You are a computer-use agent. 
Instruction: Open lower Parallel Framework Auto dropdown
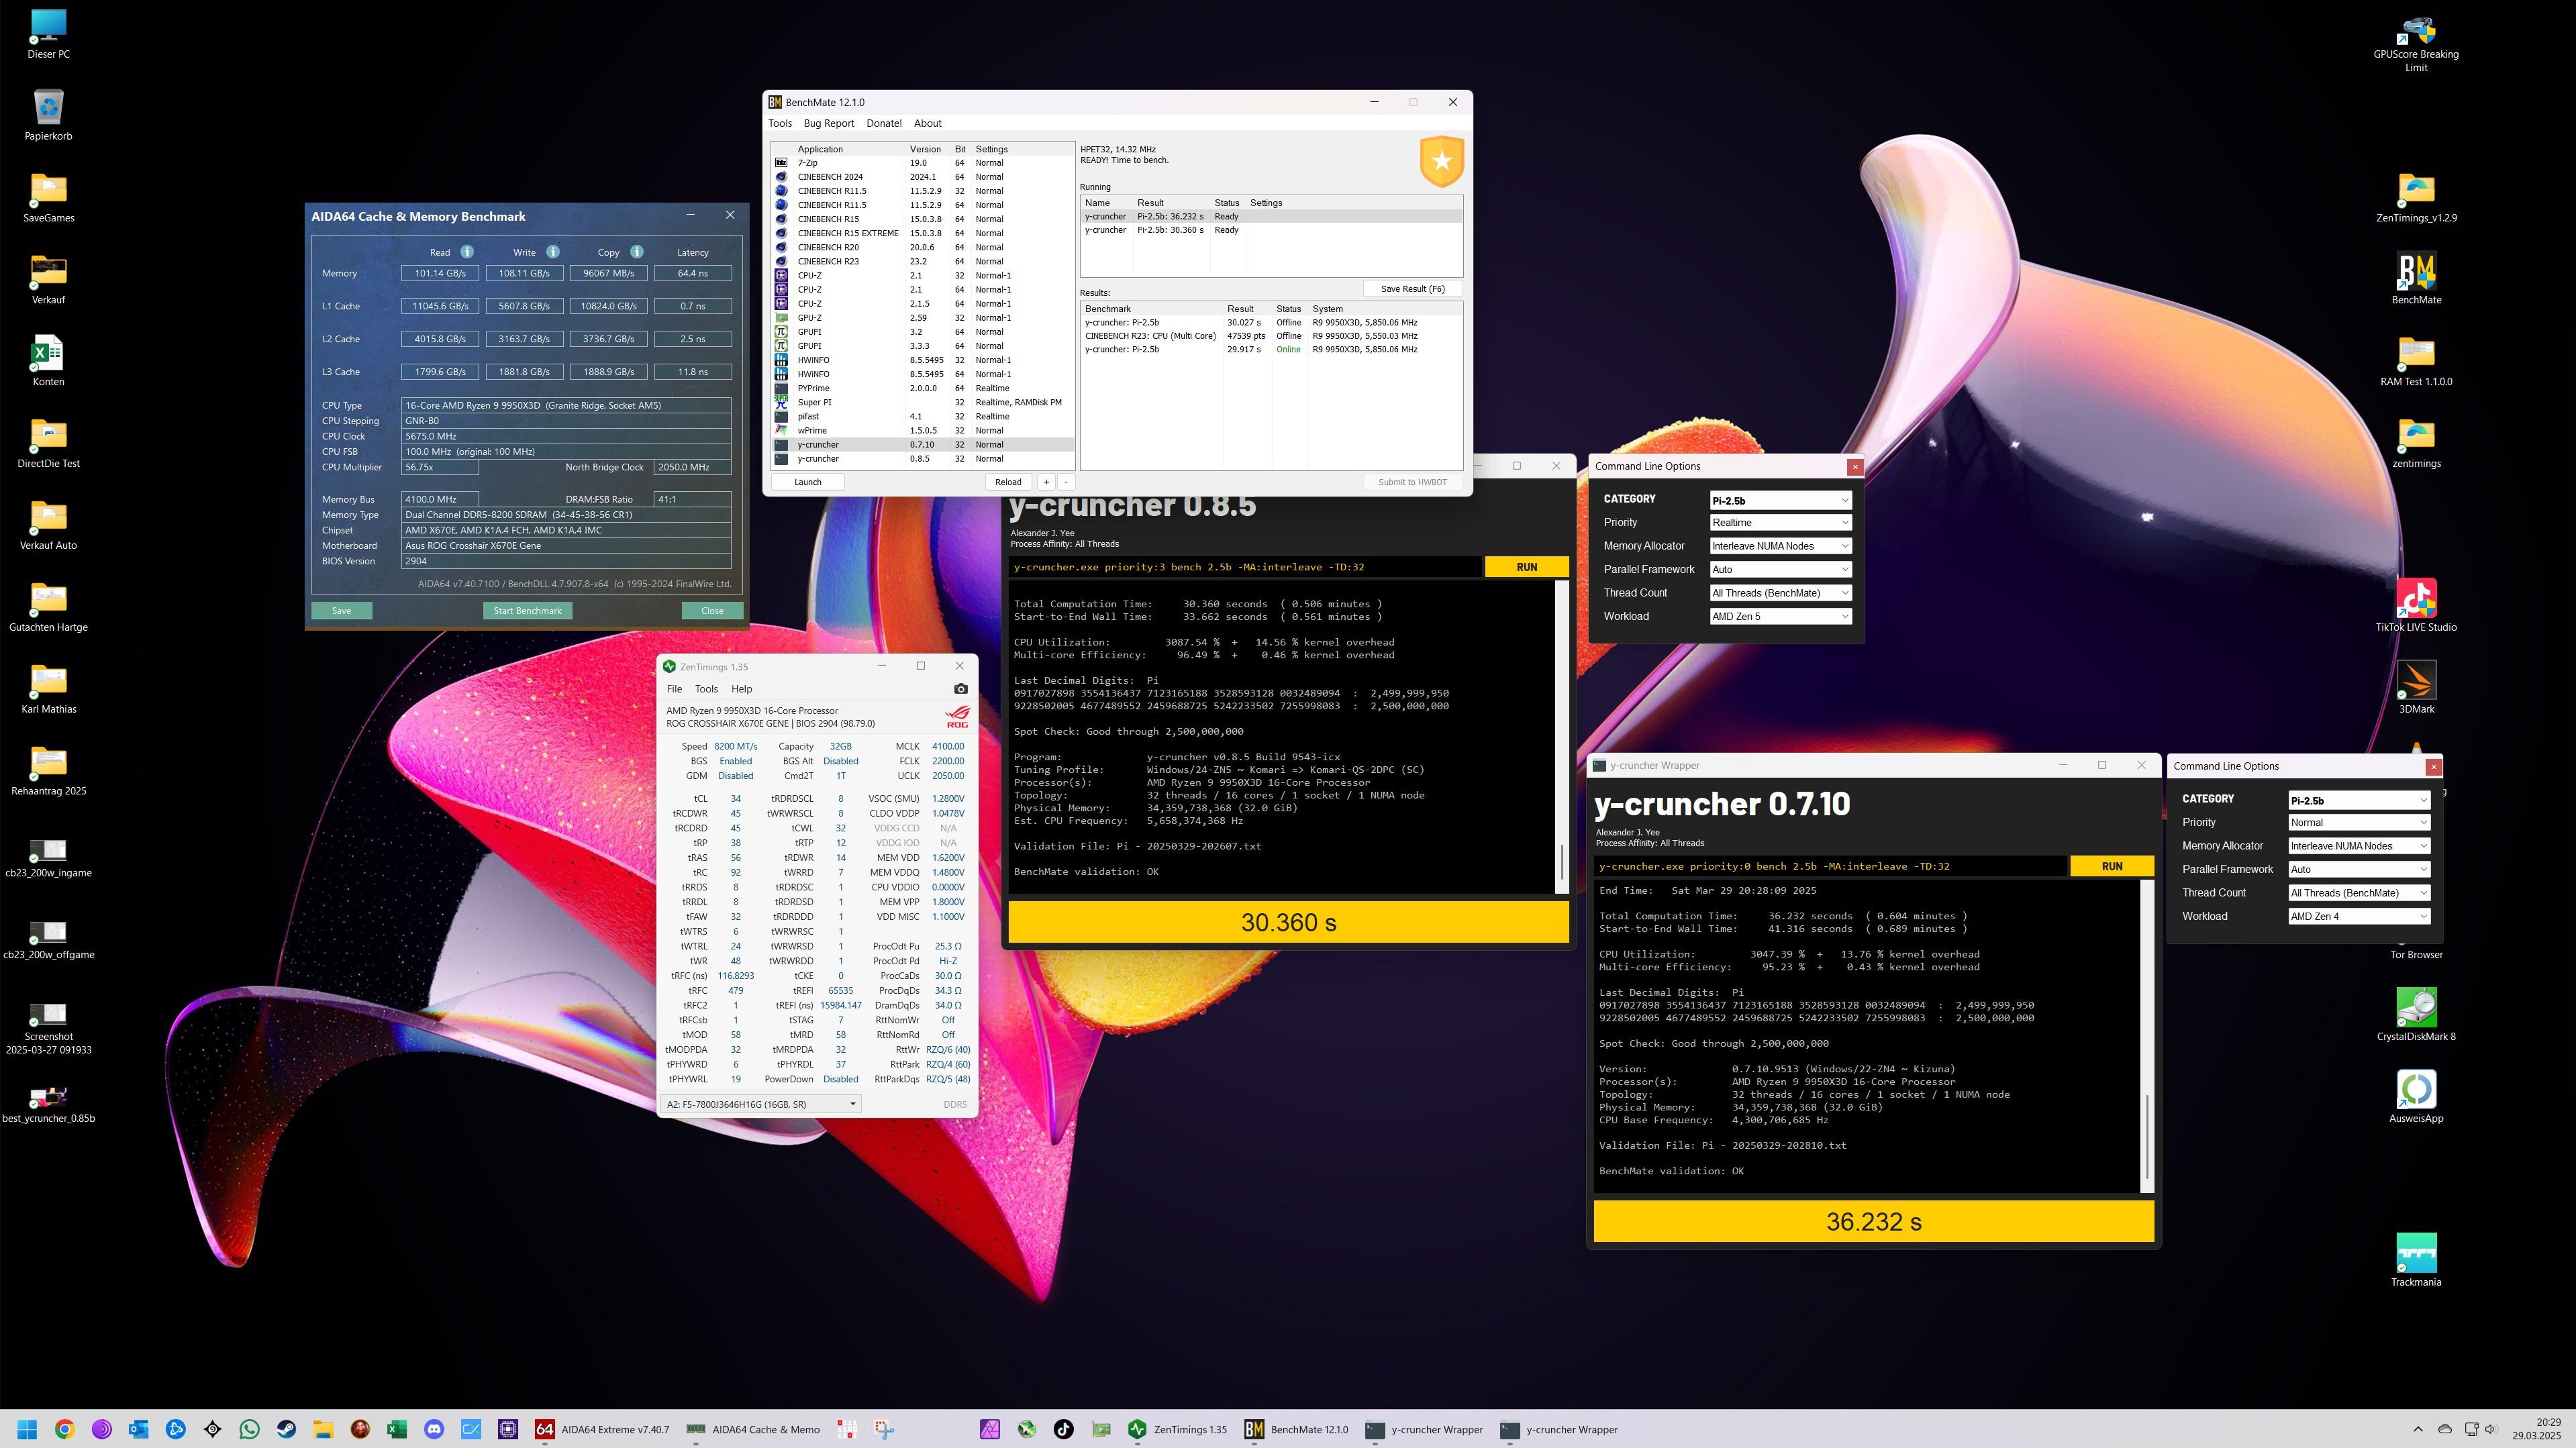[x=2359, y=869]
